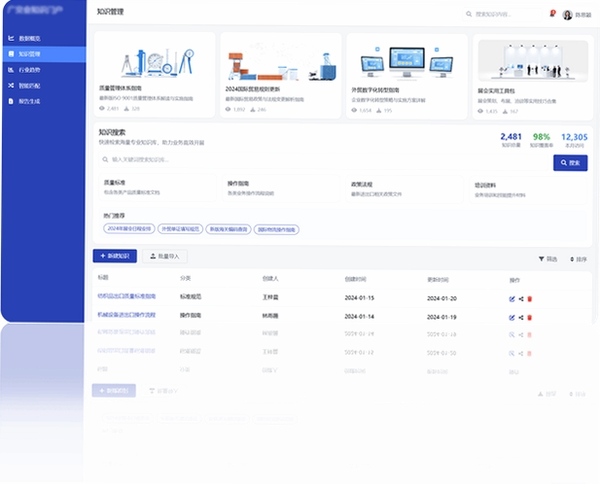Delete the row created 2024-01-14
Viewport: 600px width, 484px height.
click(x=530, y=318)
